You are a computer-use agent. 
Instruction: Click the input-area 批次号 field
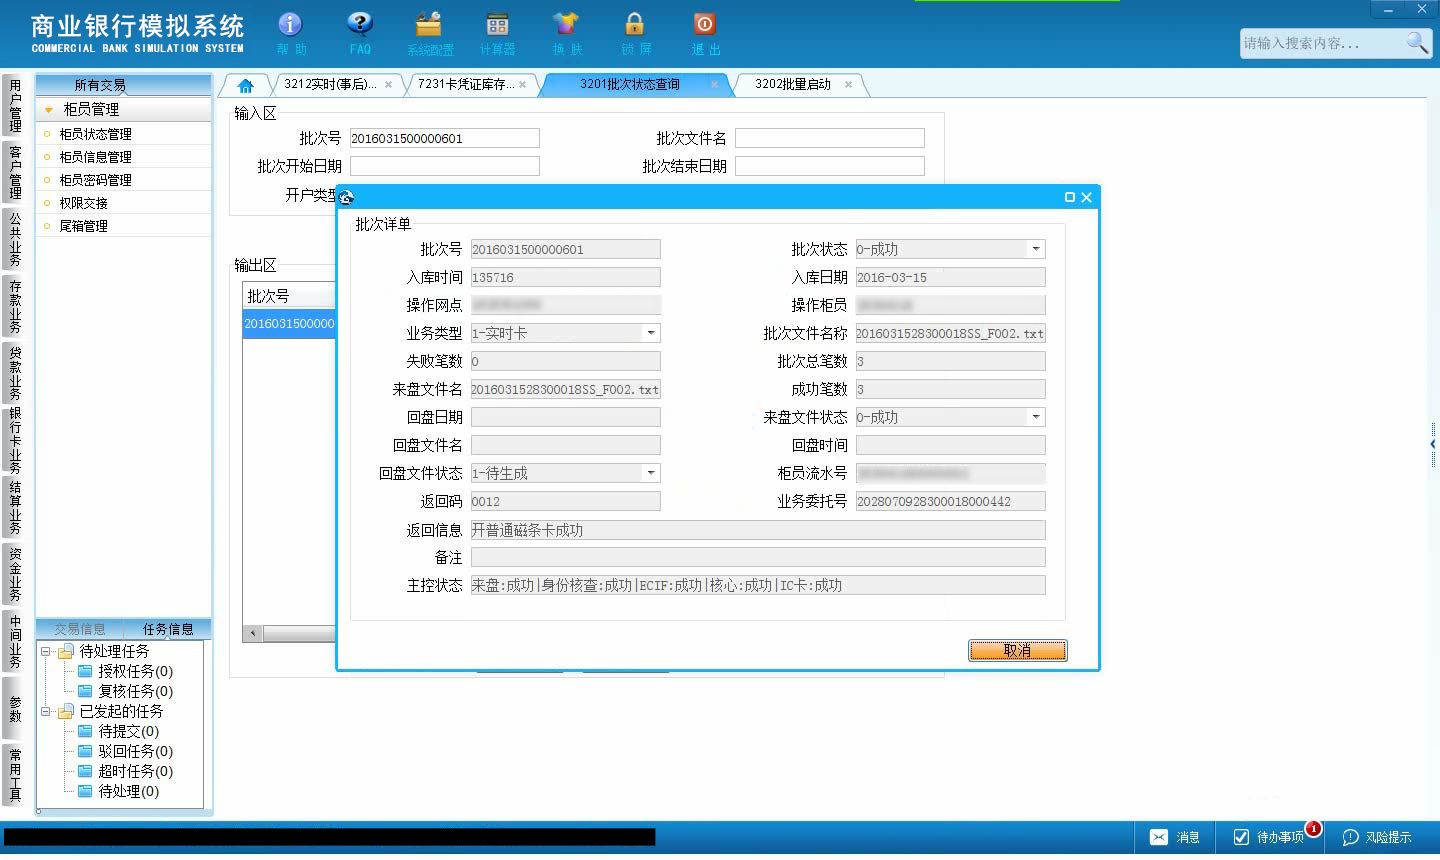[x=444, y=138]
